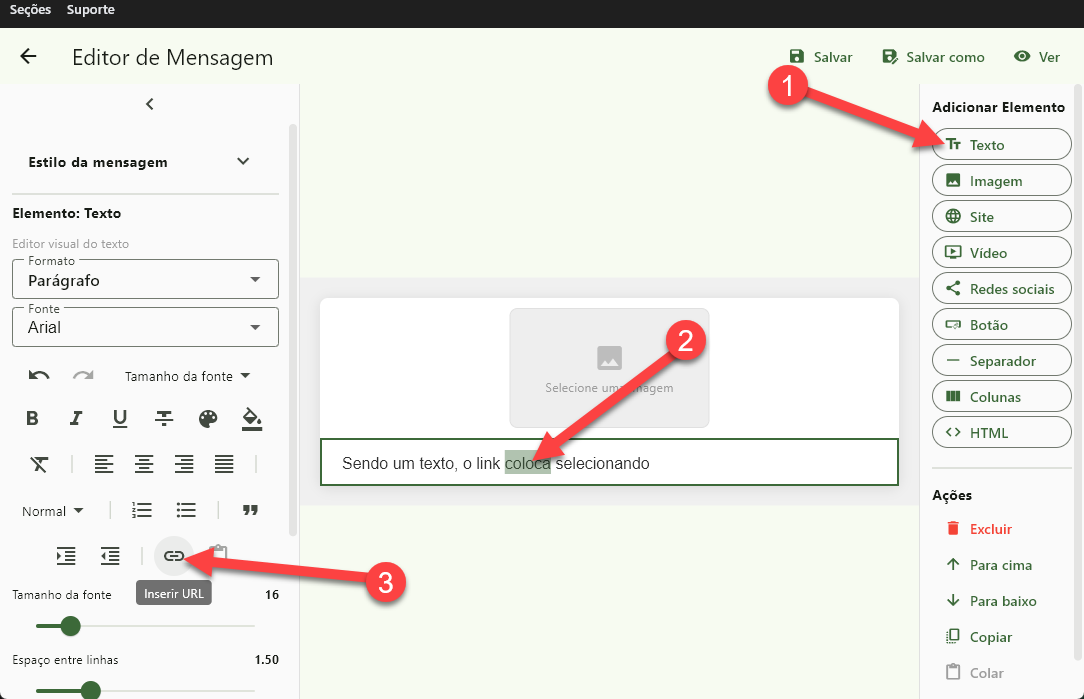Open the Suporte menu
Screen dimensions: 1084x699
(91, 10)
